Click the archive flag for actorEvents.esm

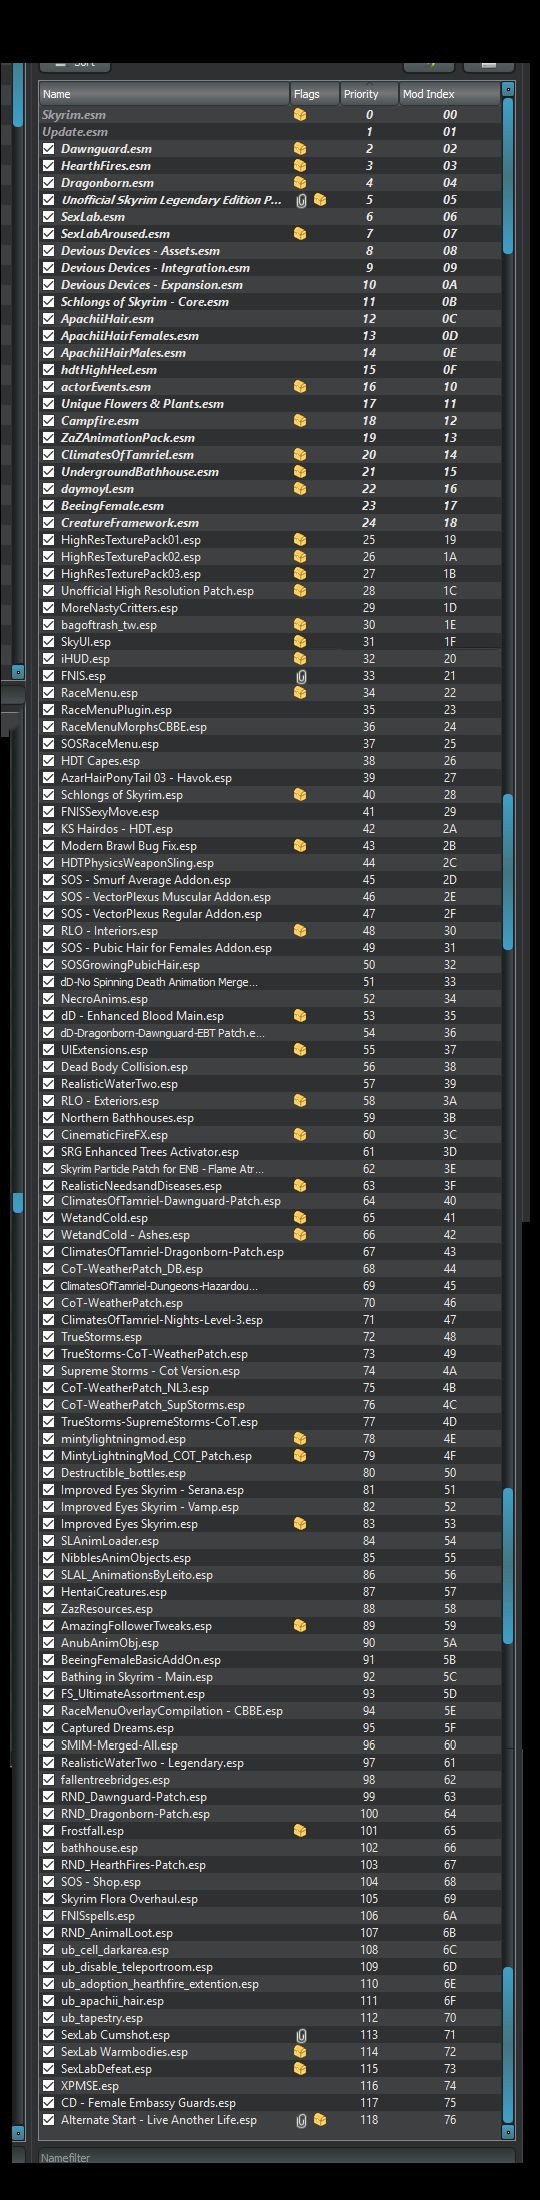[x=300, y=387]
